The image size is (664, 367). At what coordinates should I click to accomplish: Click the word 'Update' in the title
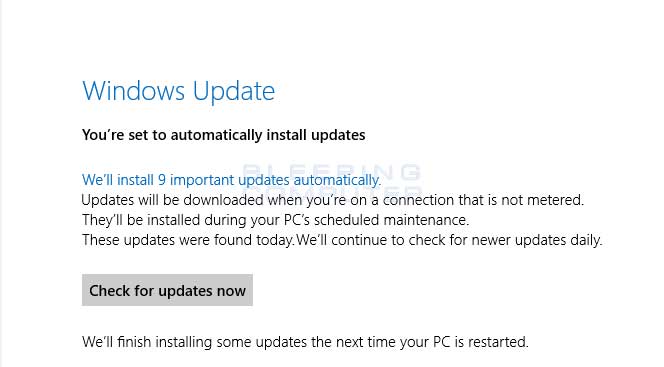click(x=234, y=91)
